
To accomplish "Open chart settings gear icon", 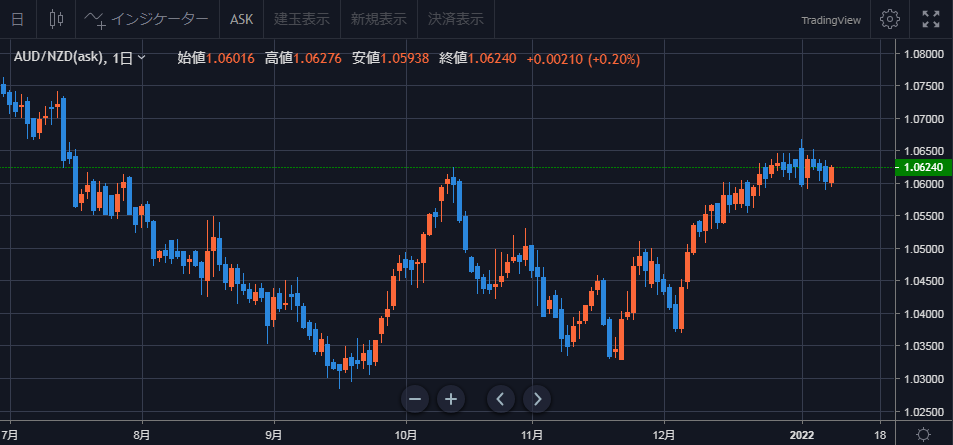I will pos(890,19).
